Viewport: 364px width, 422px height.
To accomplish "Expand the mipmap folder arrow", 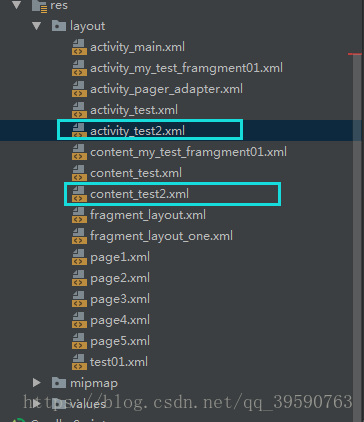I will (37, 383).
